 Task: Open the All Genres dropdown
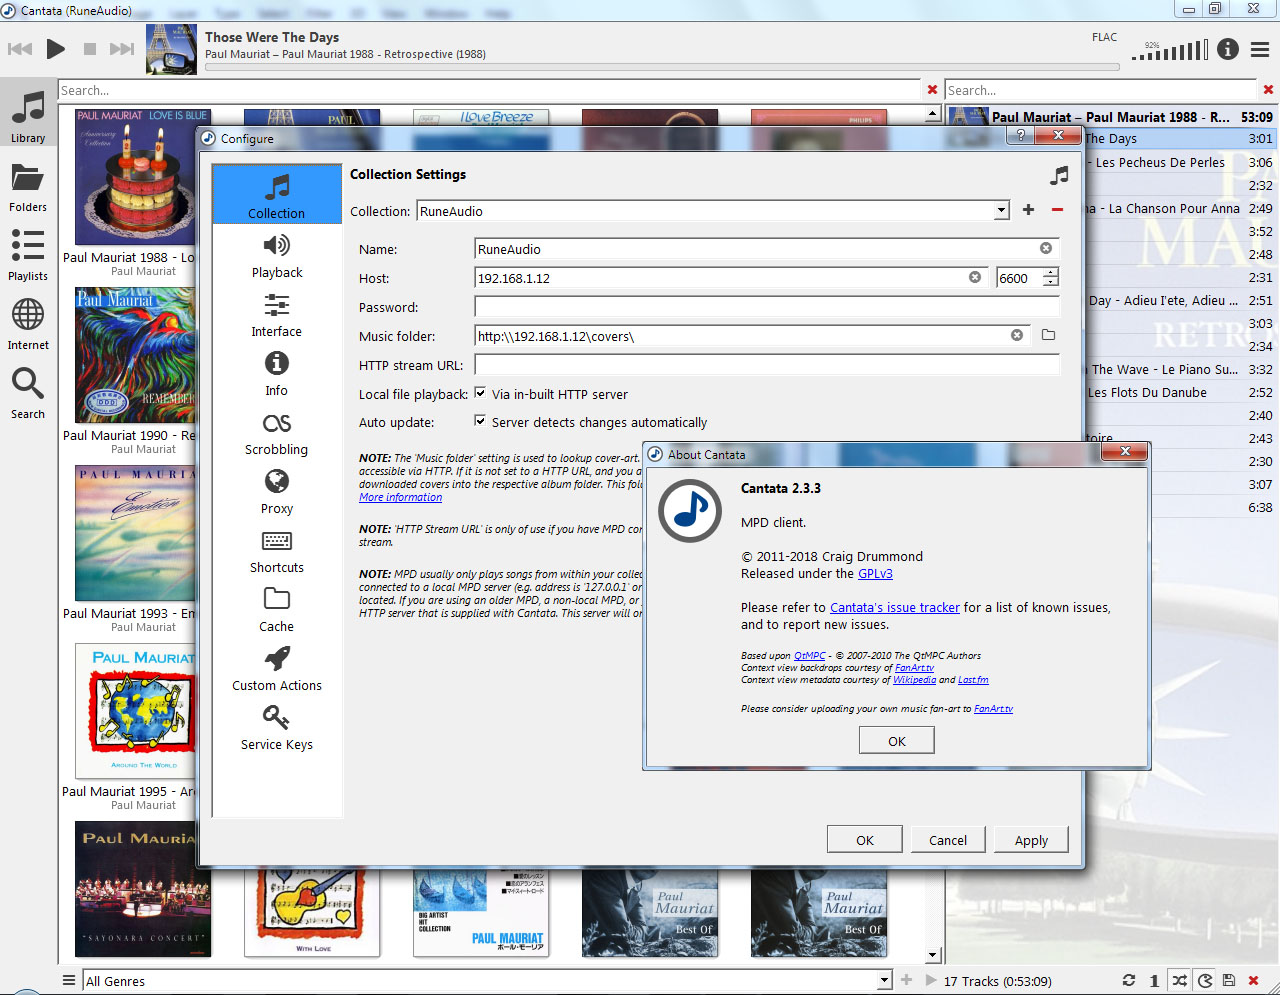[487, 981]
